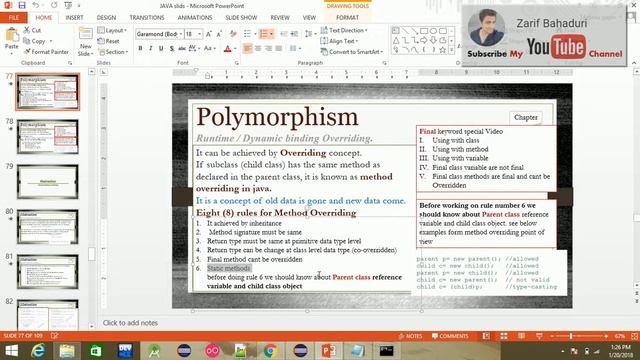
Task: Switch to Slide Sorter view in the status bar
Action: (x=504, y=336)
